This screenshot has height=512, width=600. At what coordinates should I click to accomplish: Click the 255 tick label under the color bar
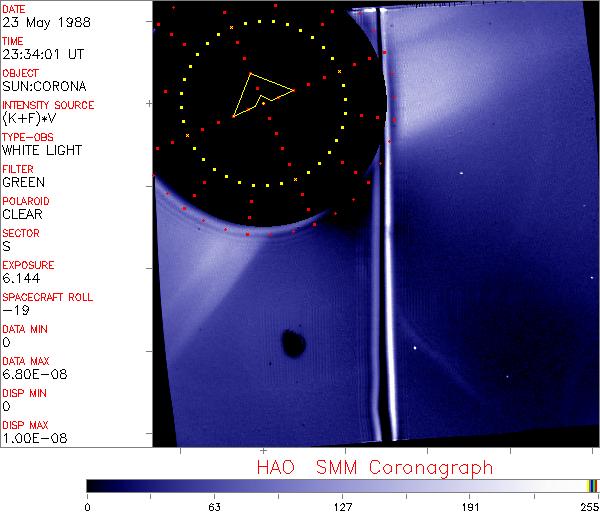tap(589, 505)
